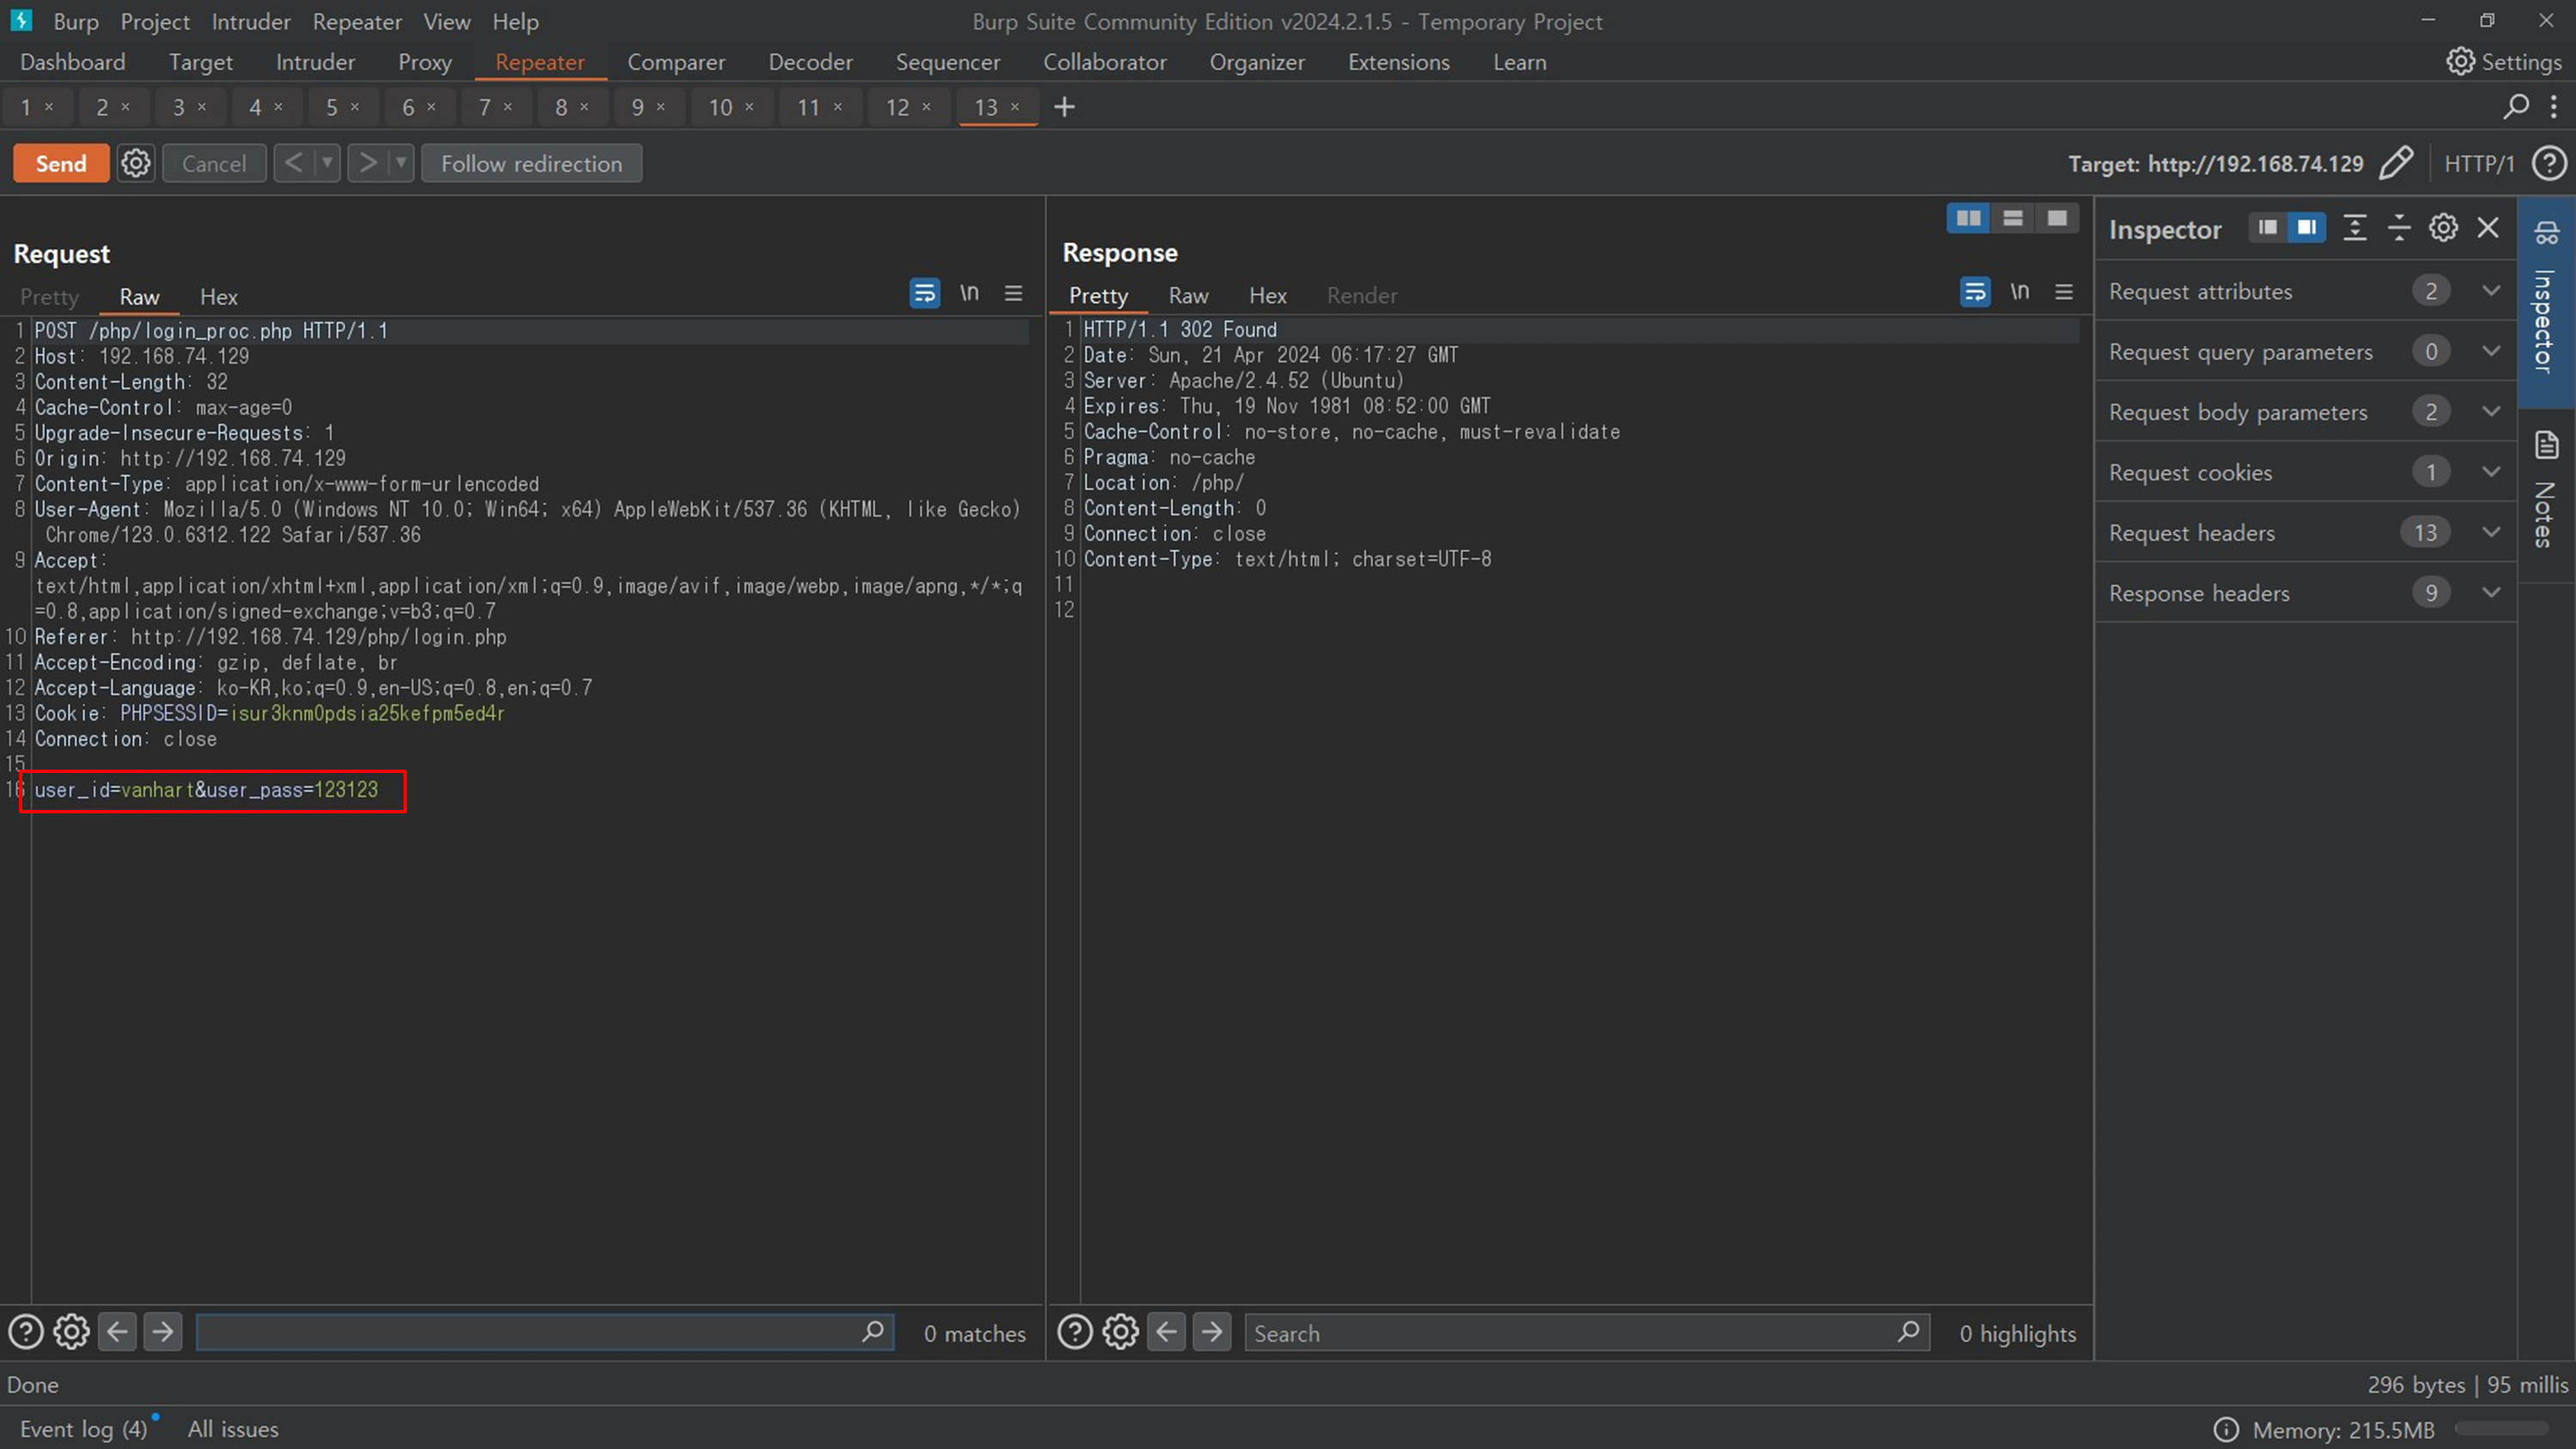This screenshot has width=2576, height=1449.
Task: Go to next request in history
Action: (x=367, y=162)
